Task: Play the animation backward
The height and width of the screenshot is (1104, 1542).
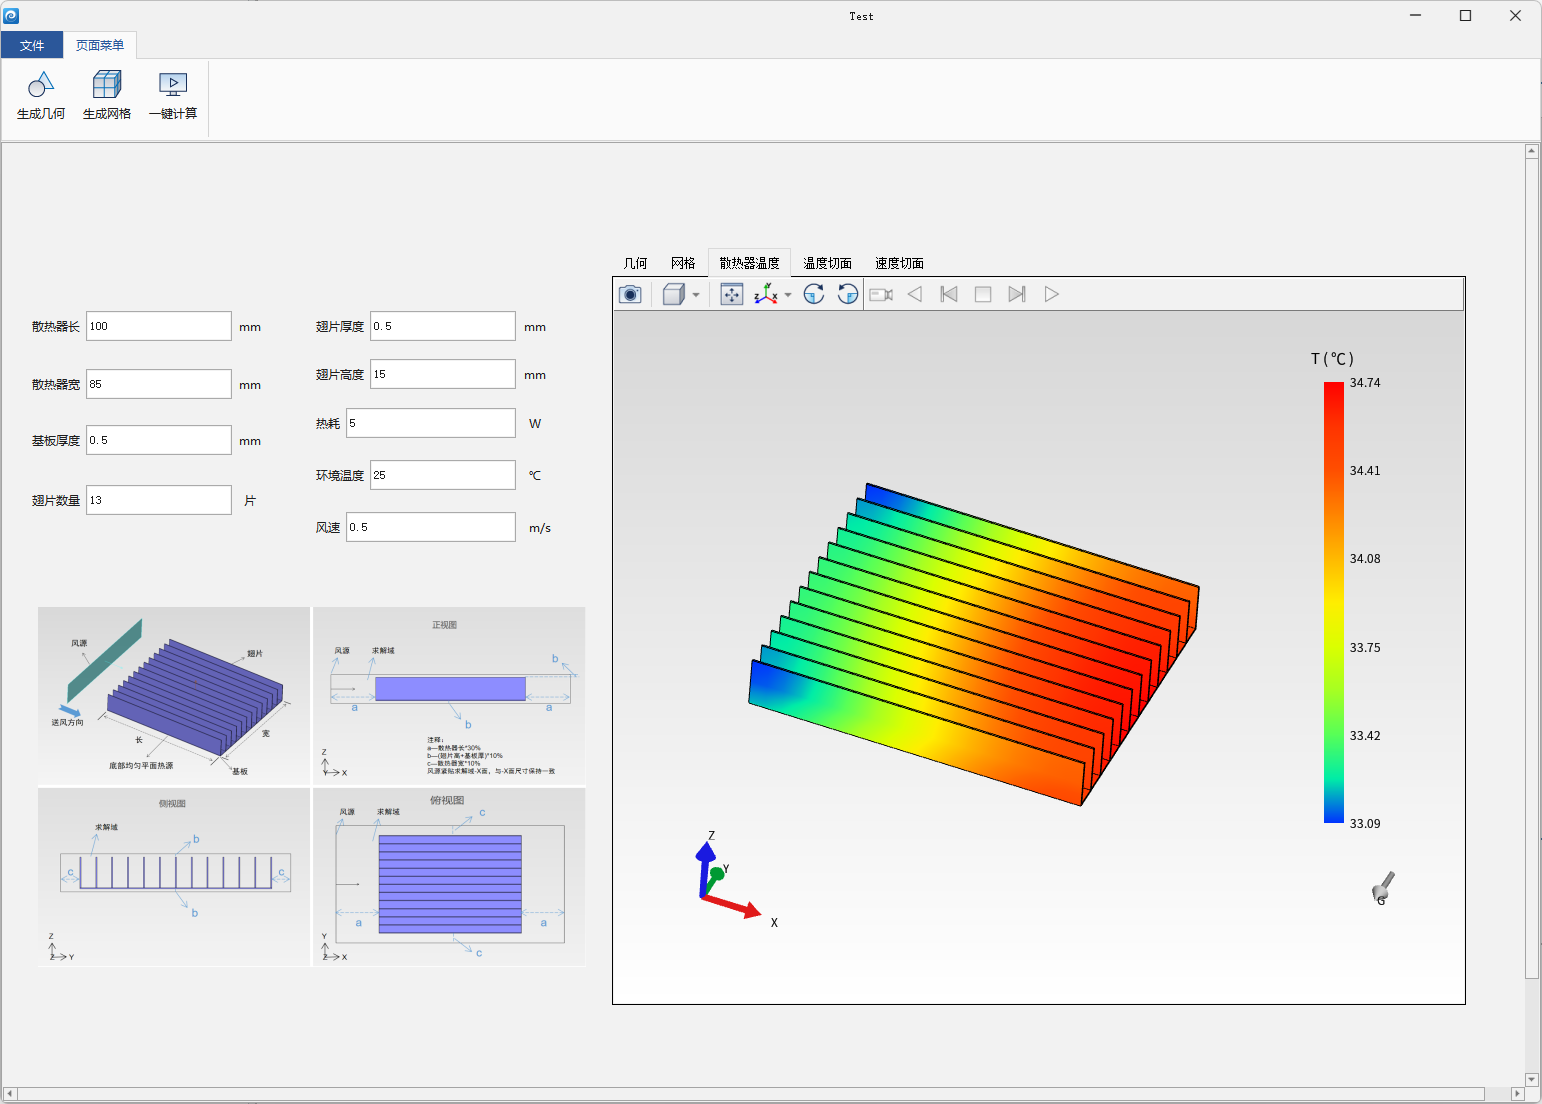Action: [x=915, y=294]
